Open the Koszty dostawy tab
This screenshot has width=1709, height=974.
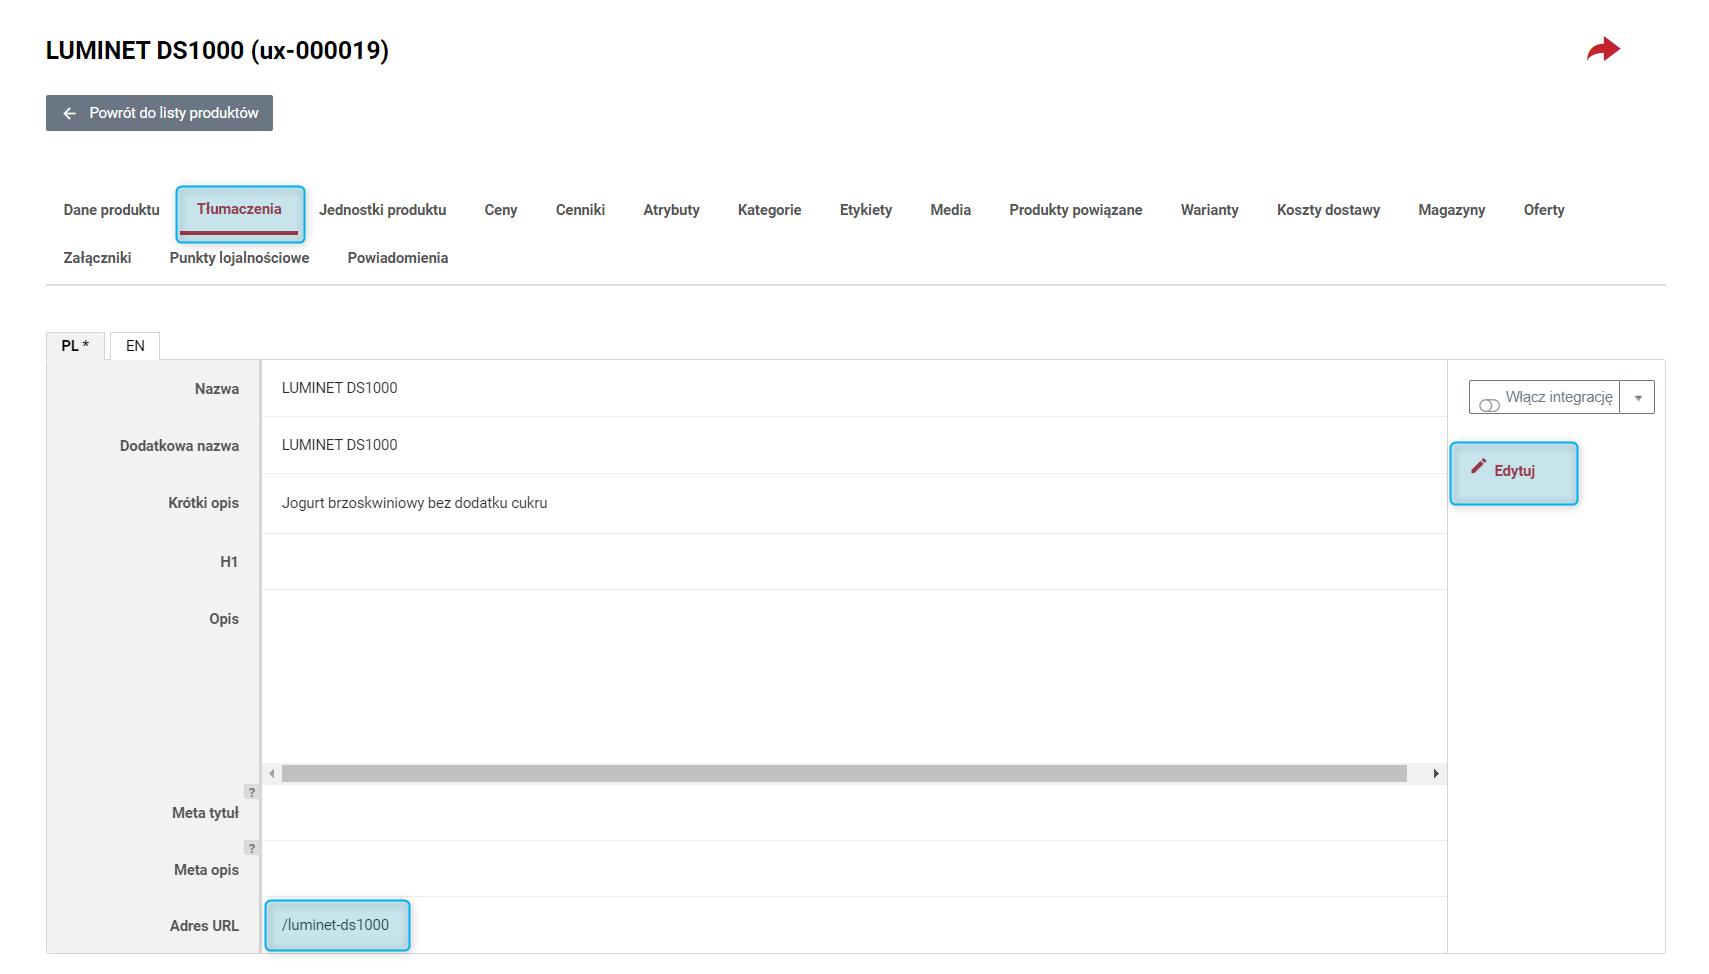tap(1329, 210)
